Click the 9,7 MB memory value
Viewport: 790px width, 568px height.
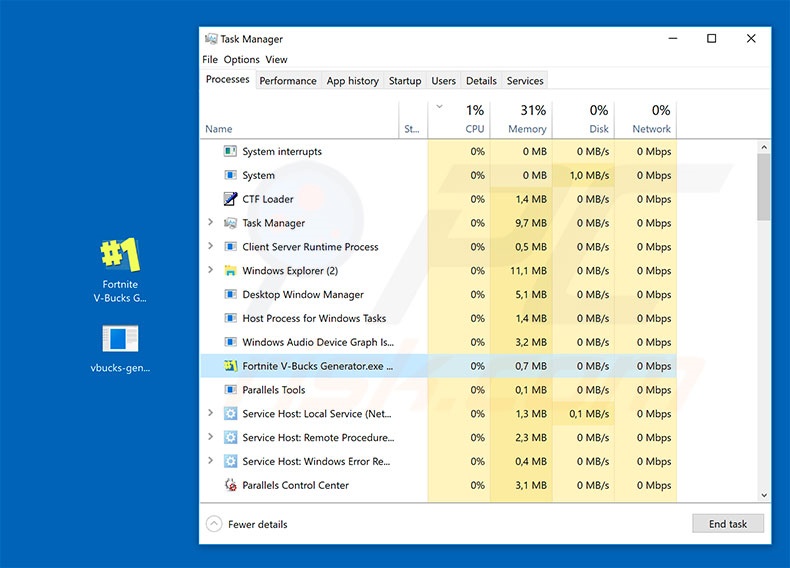[531, 223]
